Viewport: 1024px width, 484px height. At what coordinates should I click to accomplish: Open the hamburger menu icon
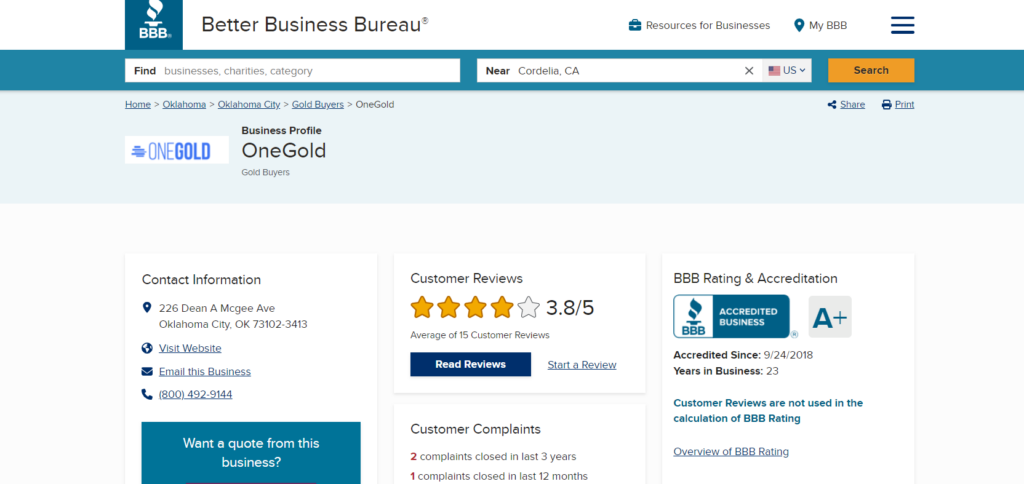[x=903, y=25]
